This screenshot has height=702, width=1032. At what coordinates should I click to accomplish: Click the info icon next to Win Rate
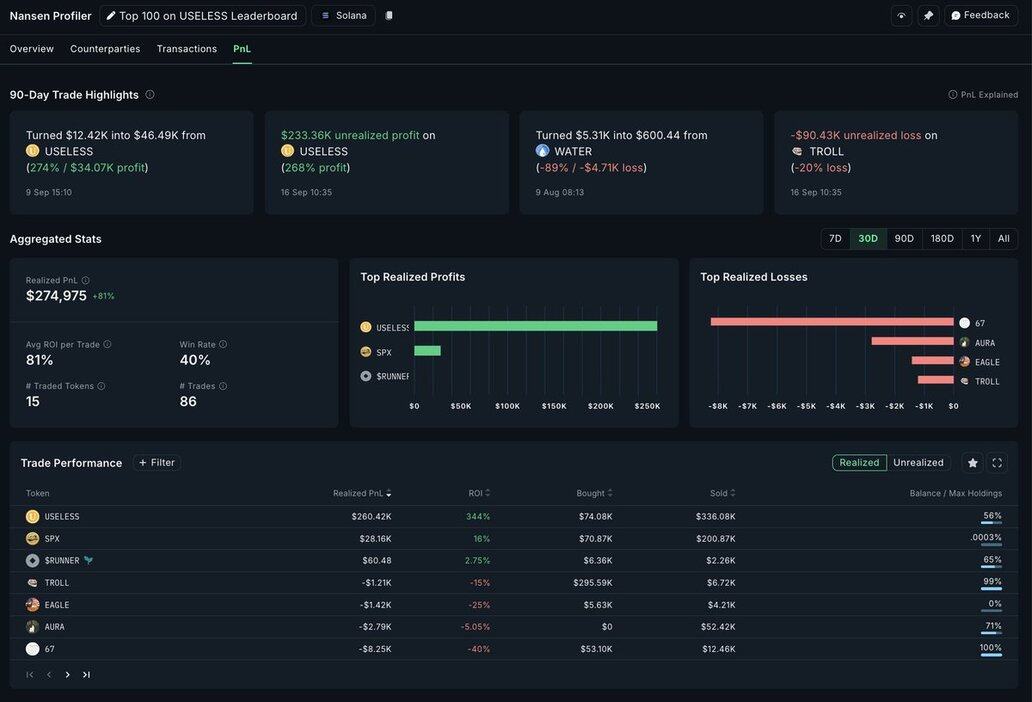click(223, 344)
